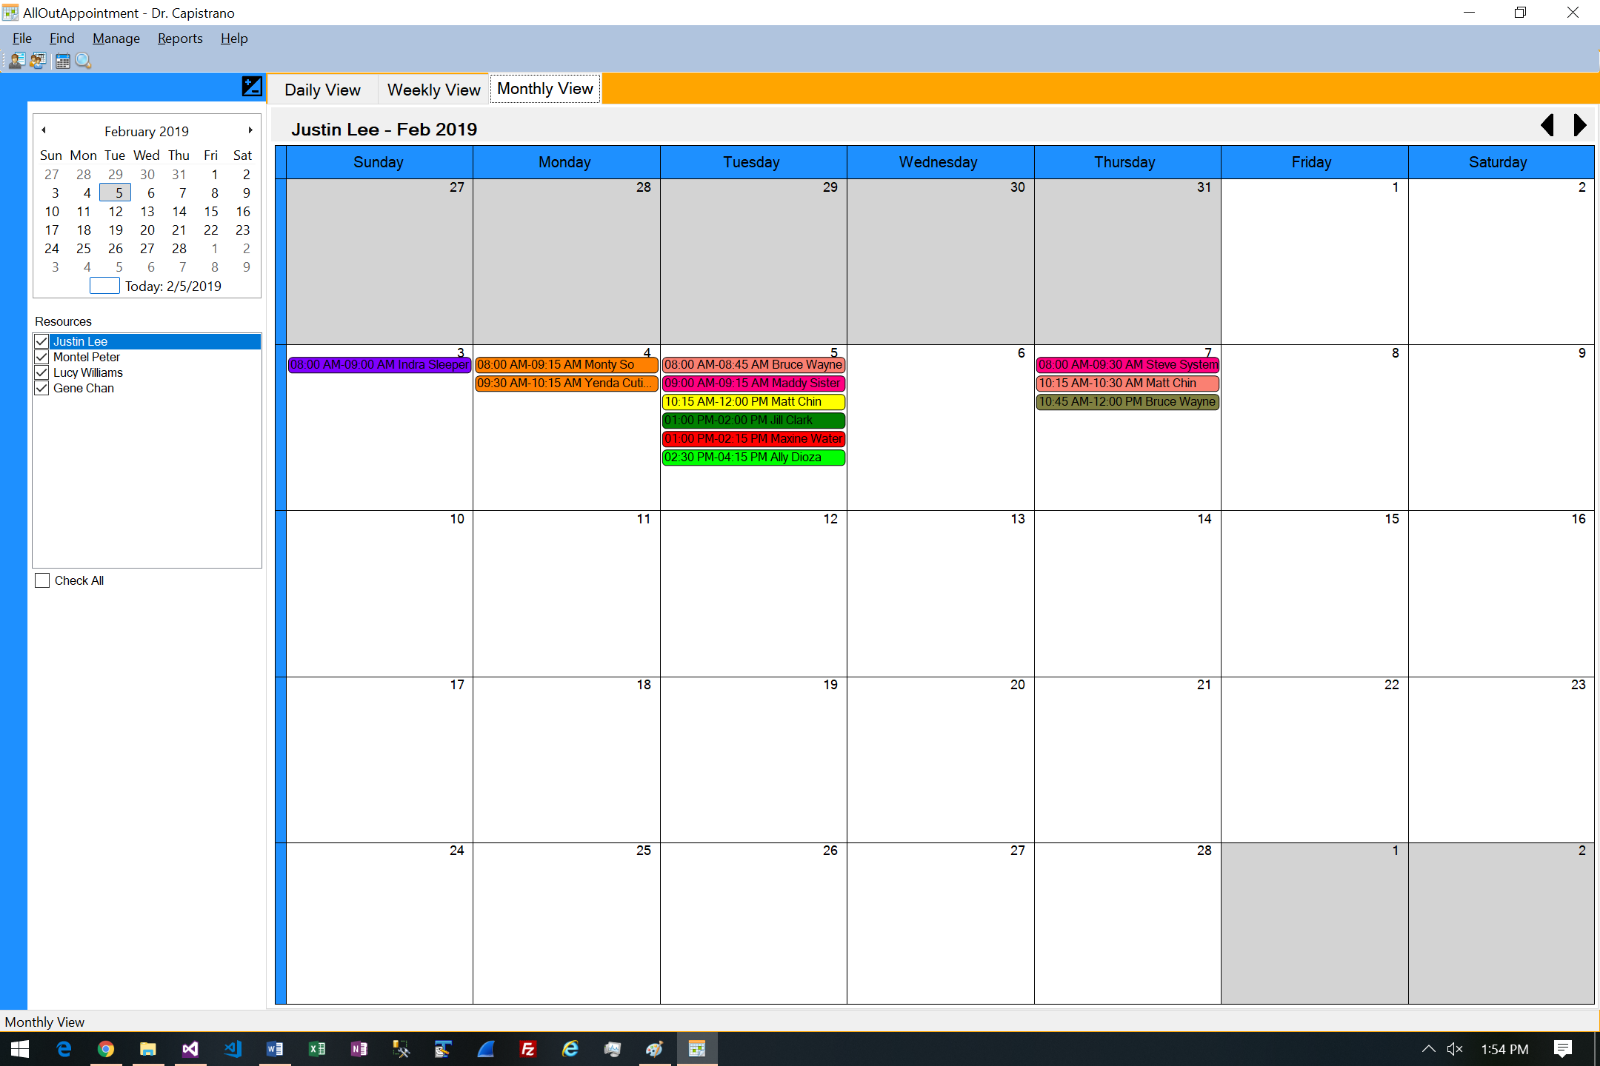This screenshot has height=1066, width=1600.
Task: Click the magnifying glass search icon
Action: (84, 61)
